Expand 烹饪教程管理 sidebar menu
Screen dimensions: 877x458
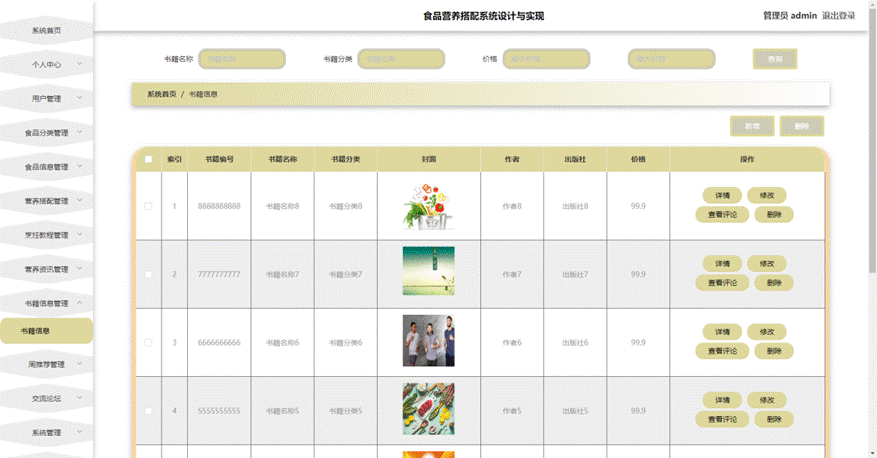[46, 235]
